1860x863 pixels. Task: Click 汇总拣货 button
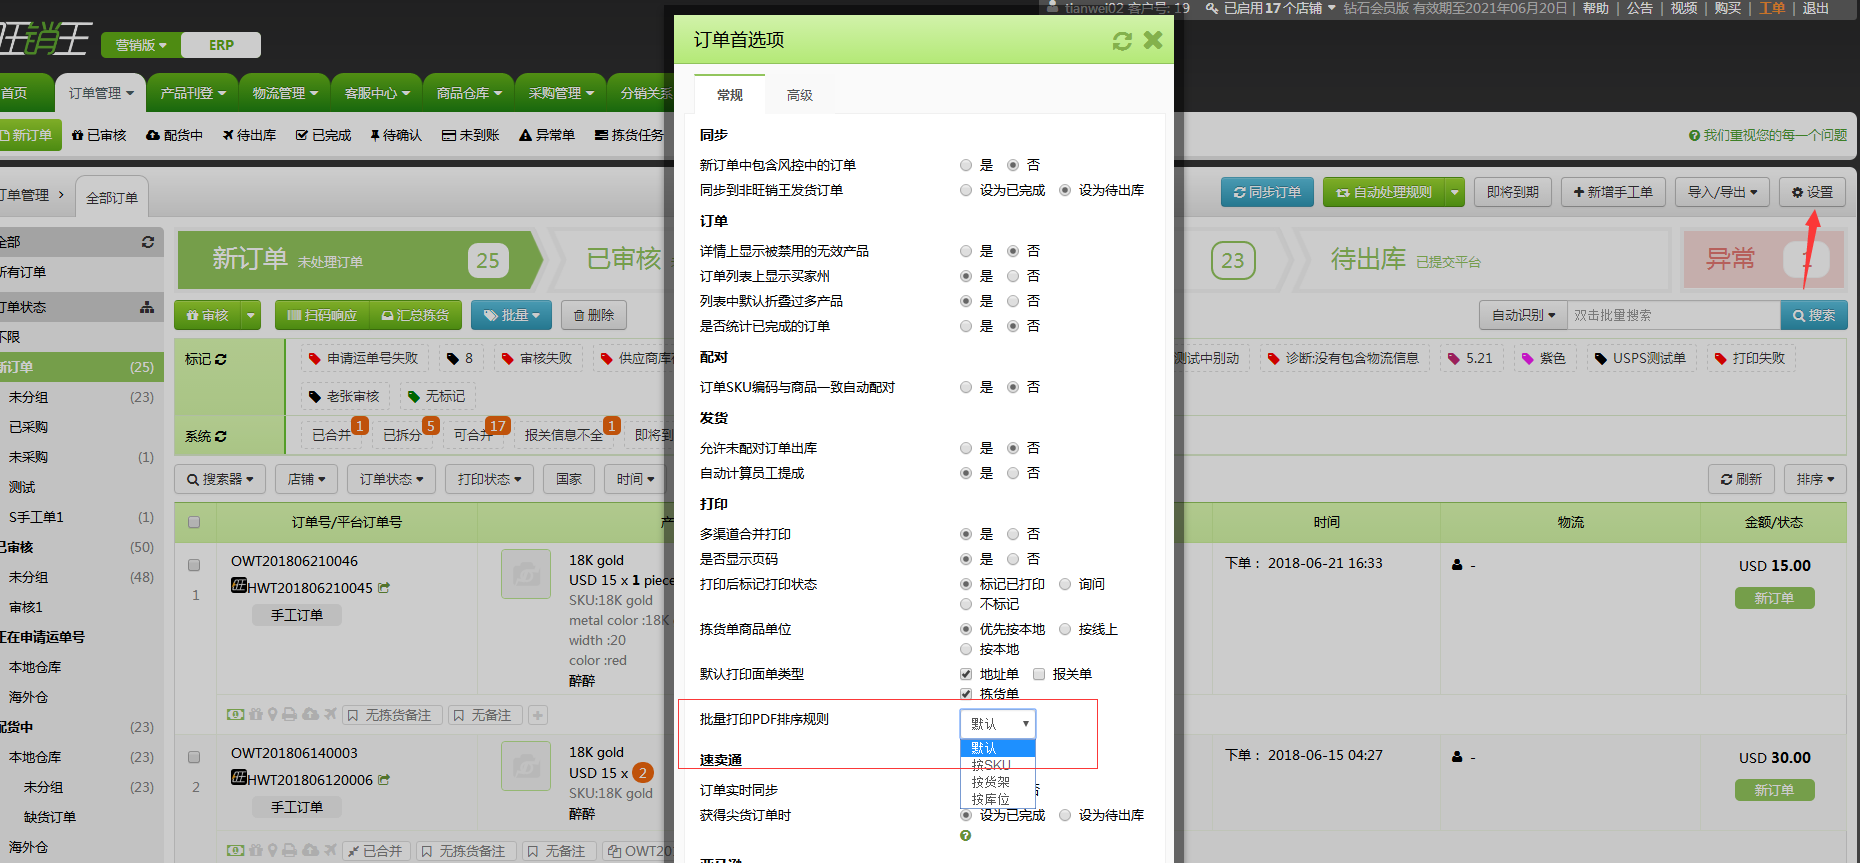point(415,315)
